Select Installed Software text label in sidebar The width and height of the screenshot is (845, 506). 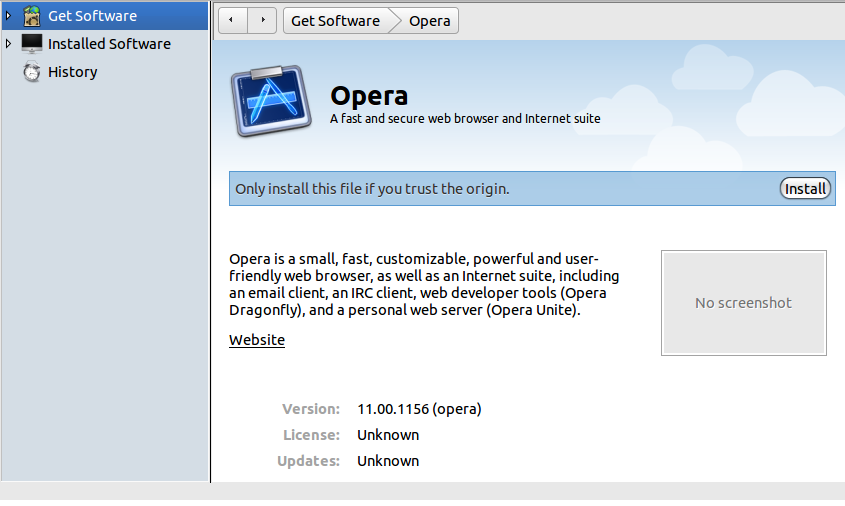(109, 44)
